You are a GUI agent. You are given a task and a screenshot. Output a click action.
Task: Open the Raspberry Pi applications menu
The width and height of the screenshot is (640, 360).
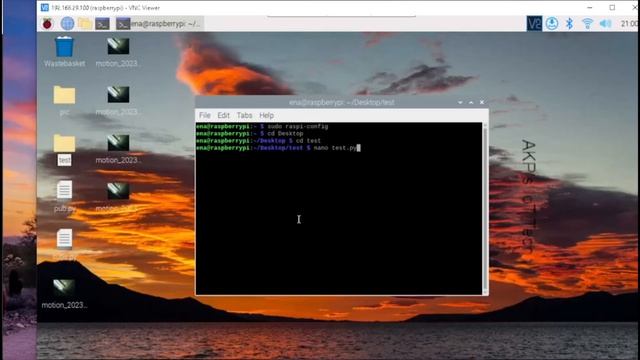point(47,24)
